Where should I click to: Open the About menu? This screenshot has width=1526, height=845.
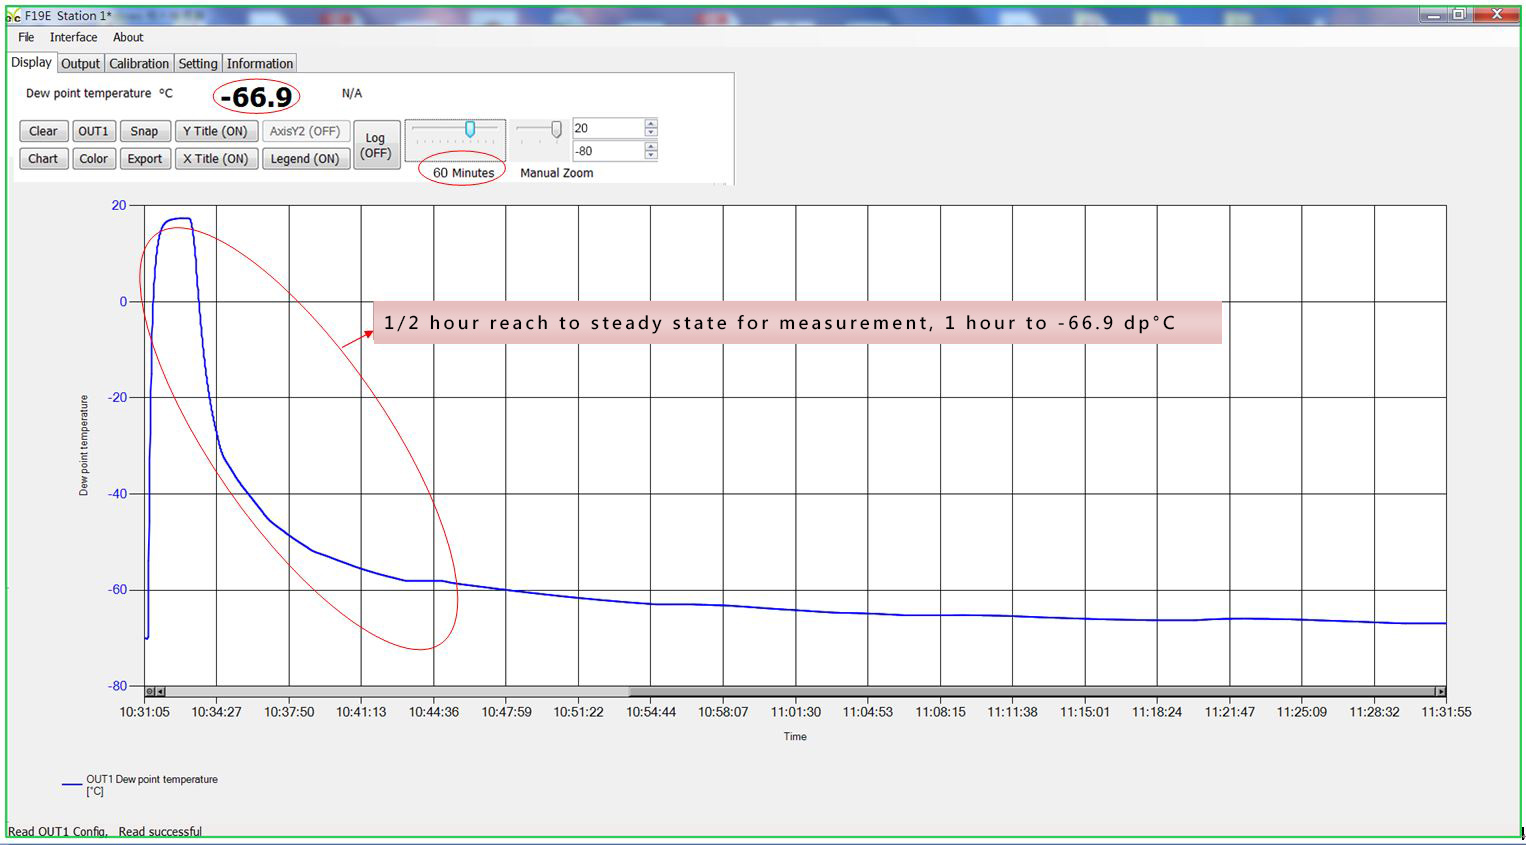click(128, 37)
